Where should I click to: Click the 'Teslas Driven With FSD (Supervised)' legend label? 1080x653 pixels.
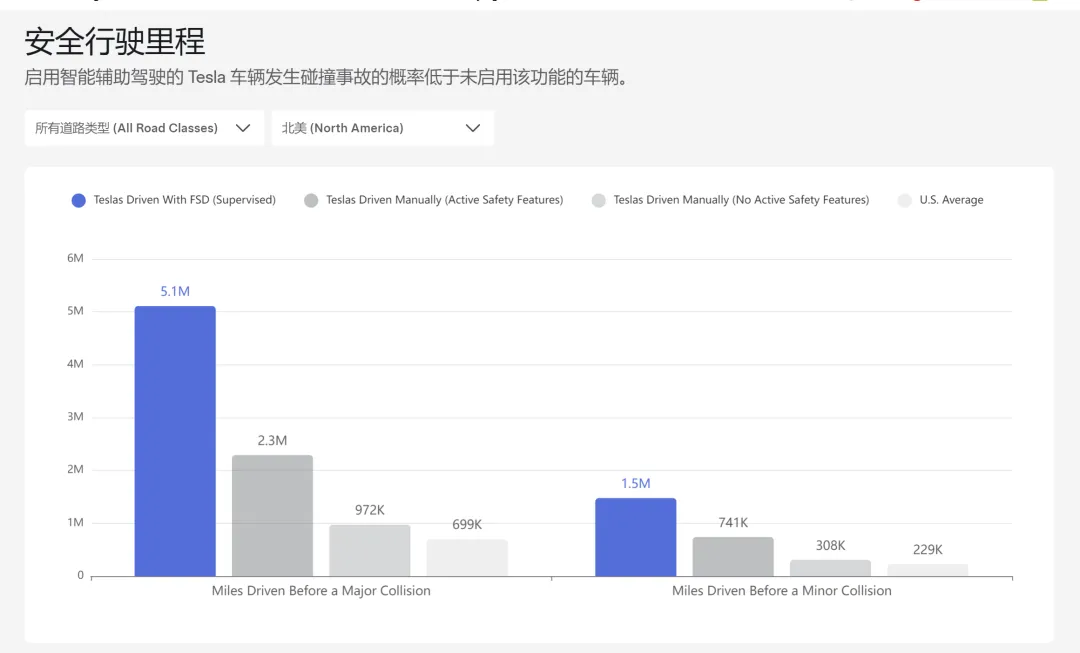(185, 200)
